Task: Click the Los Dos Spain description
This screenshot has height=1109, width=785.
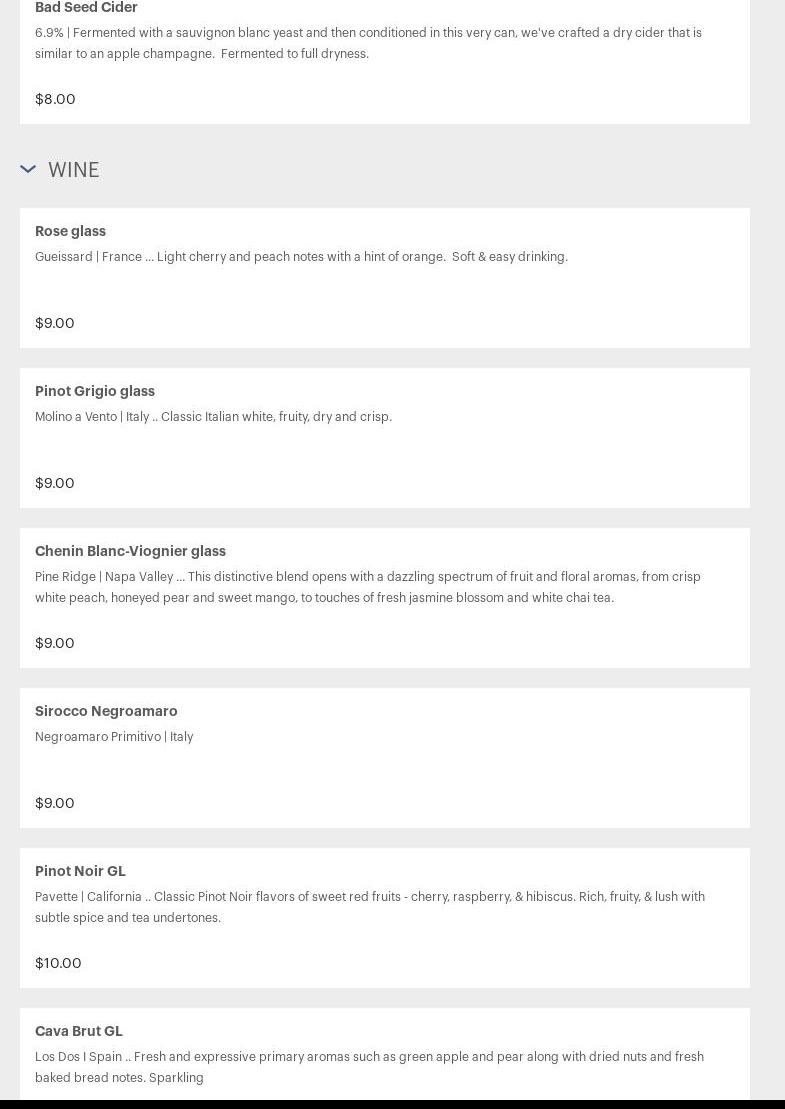Action: click(x=369, y=1067)
